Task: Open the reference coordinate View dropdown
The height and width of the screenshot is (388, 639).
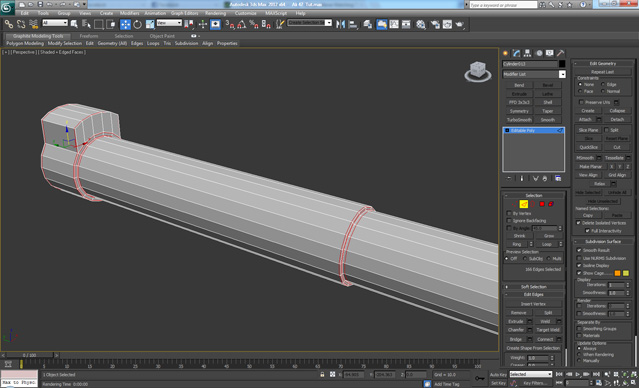Action: coord(169,23)
